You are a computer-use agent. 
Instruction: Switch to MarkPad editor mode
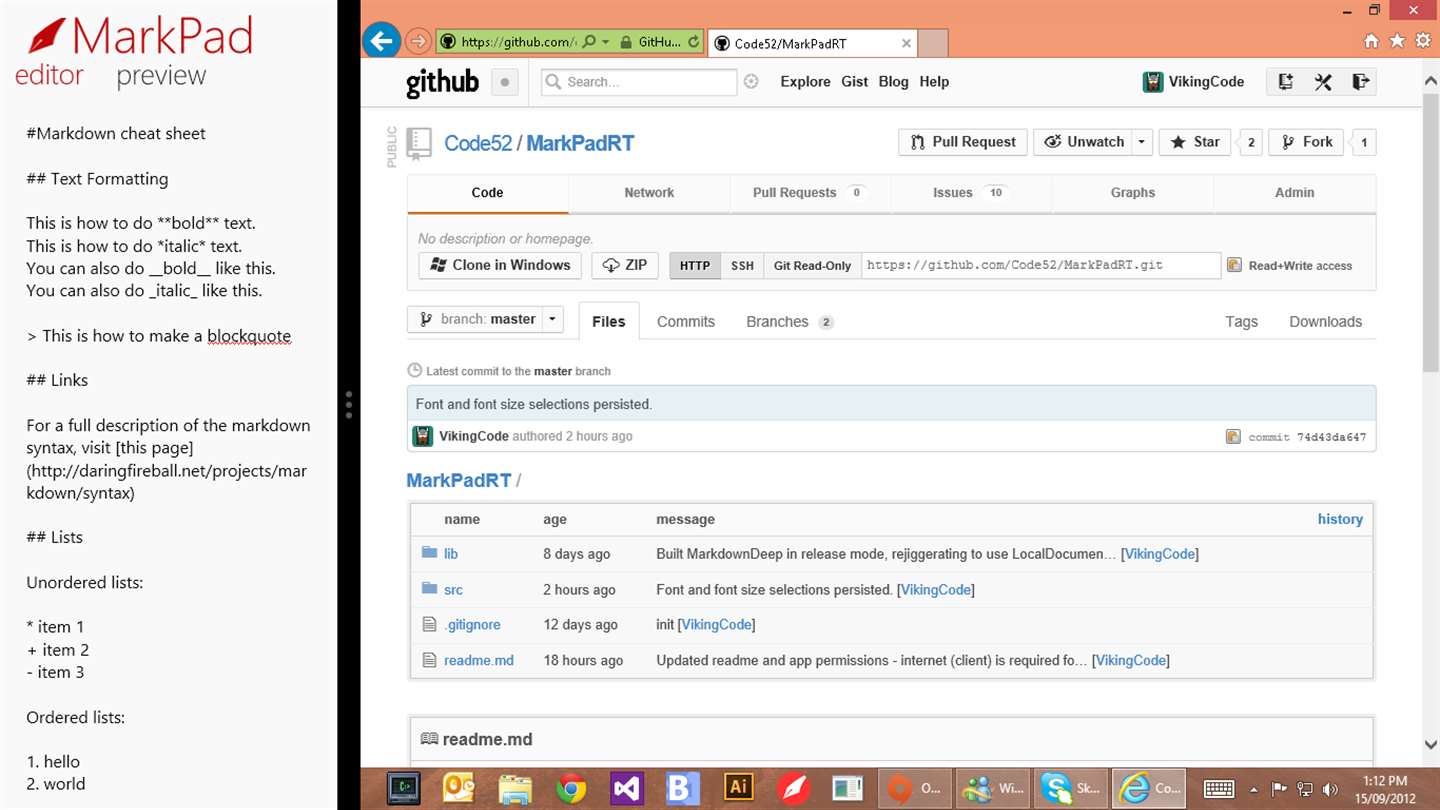pyautogui.click(x=49, y=76)
